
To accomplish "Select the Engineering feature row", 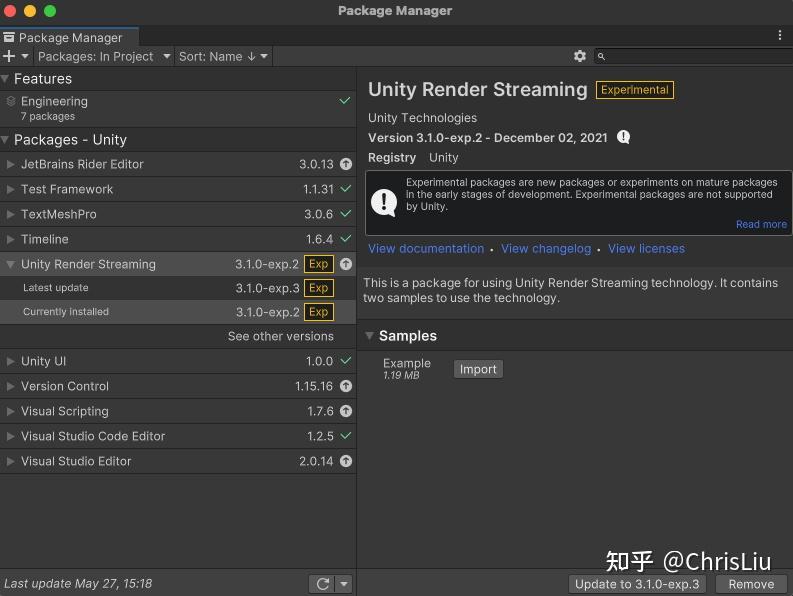I will (178, 108).
